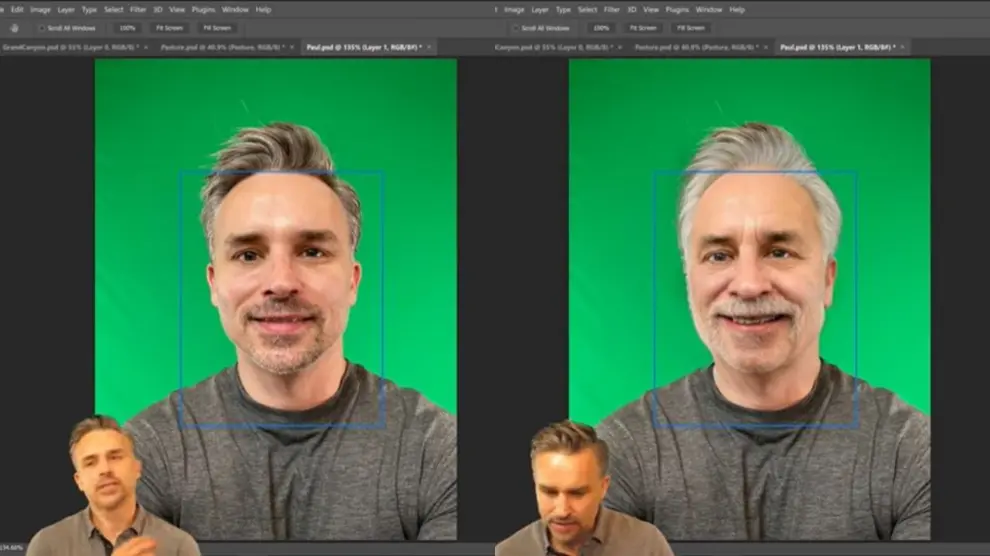Open the Image menu in left window
The height and width of the screenshot is (556, 990).
41,9
